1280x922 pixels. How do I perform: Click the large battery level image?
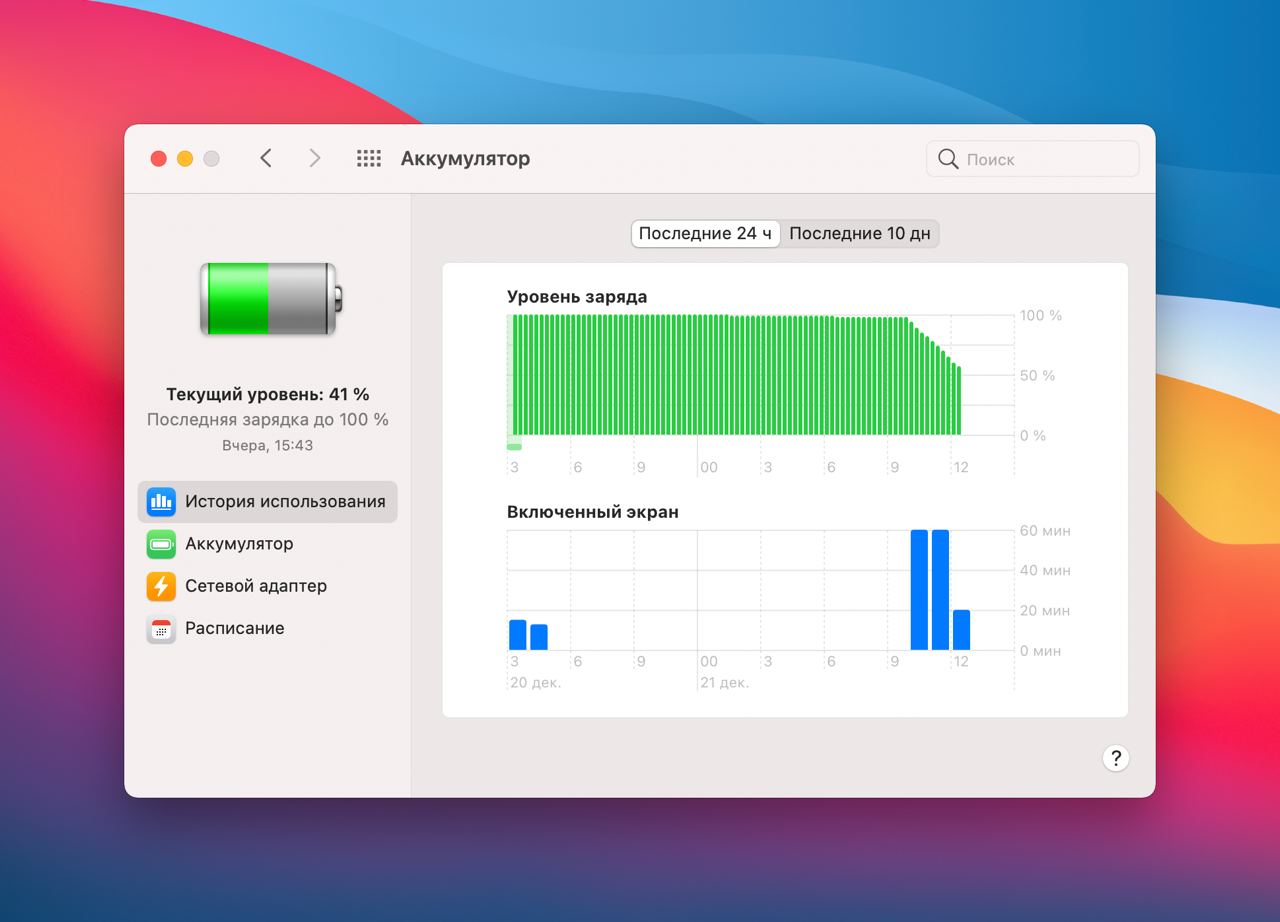click(x=270, y=298)
